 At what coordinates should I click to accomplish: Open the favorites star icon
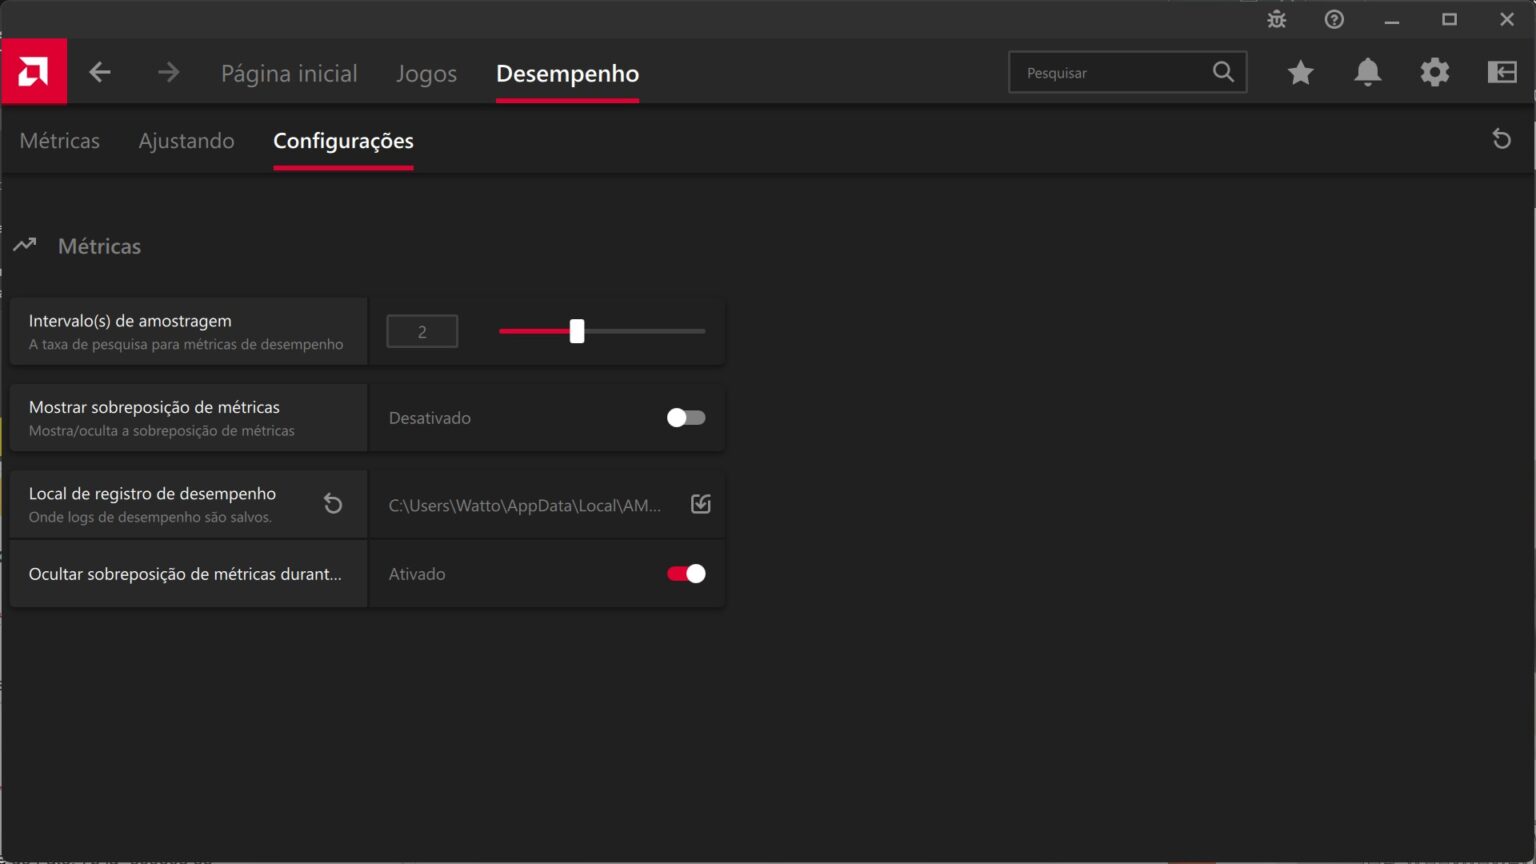click(1300, 71)
